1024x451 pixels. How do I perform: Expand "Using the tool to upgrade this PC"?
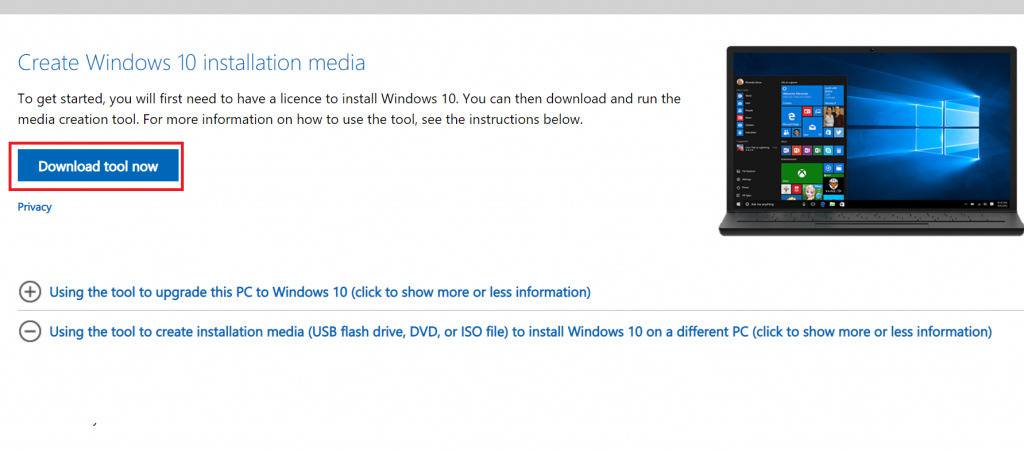click(x=319, y=292)
